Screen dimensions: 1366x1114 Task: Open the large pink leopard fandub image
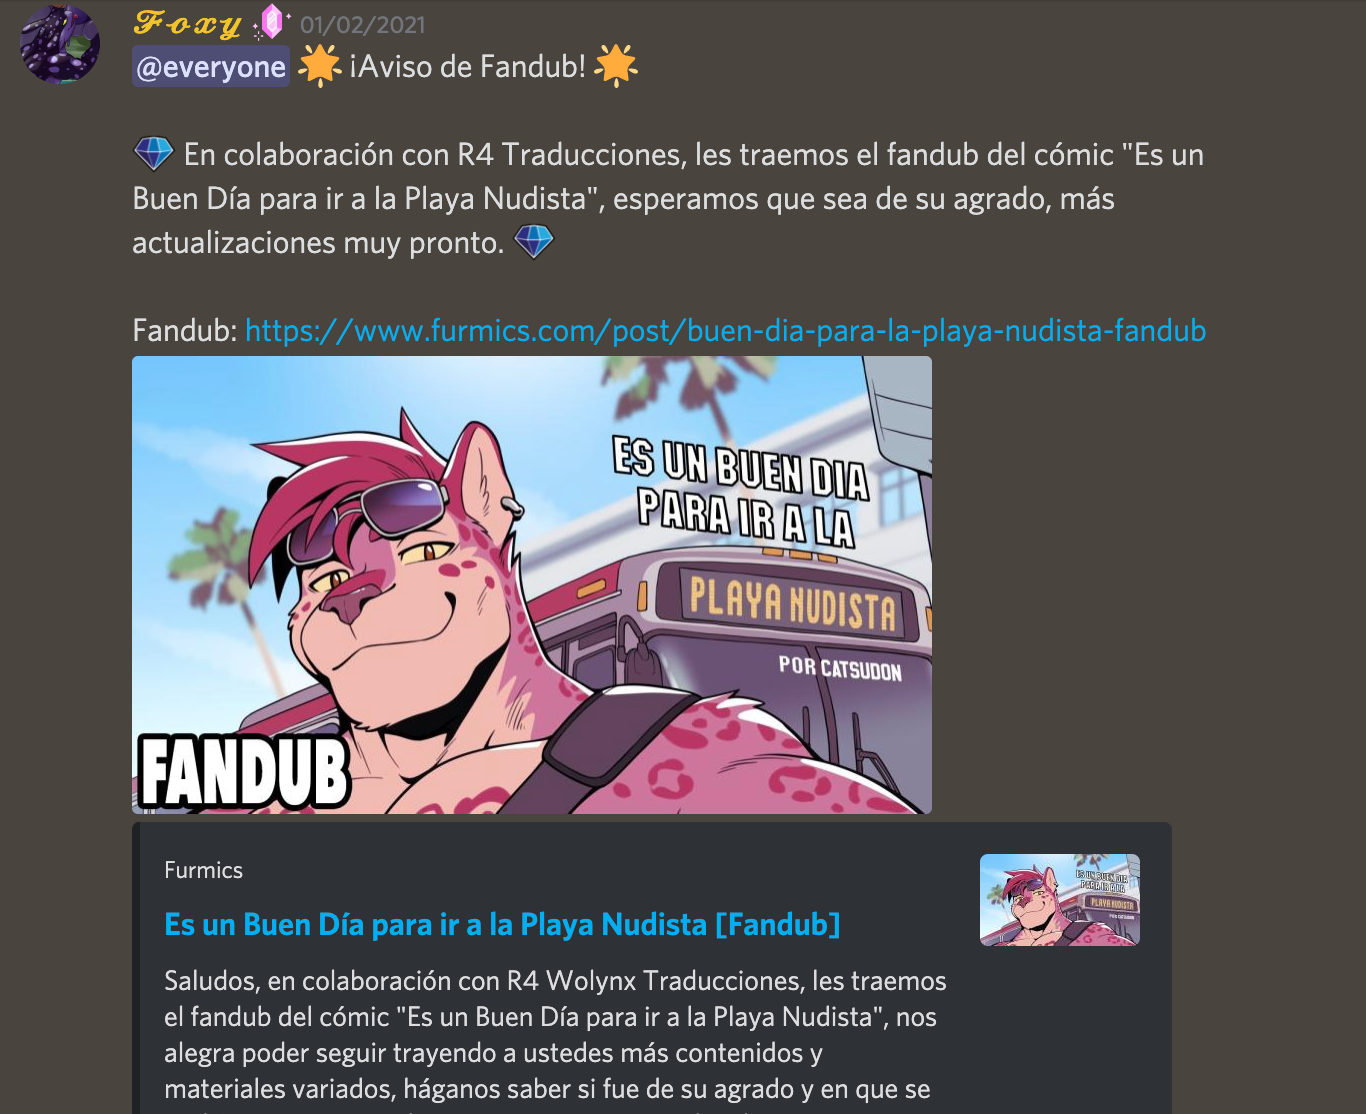(x=532, y=585)
